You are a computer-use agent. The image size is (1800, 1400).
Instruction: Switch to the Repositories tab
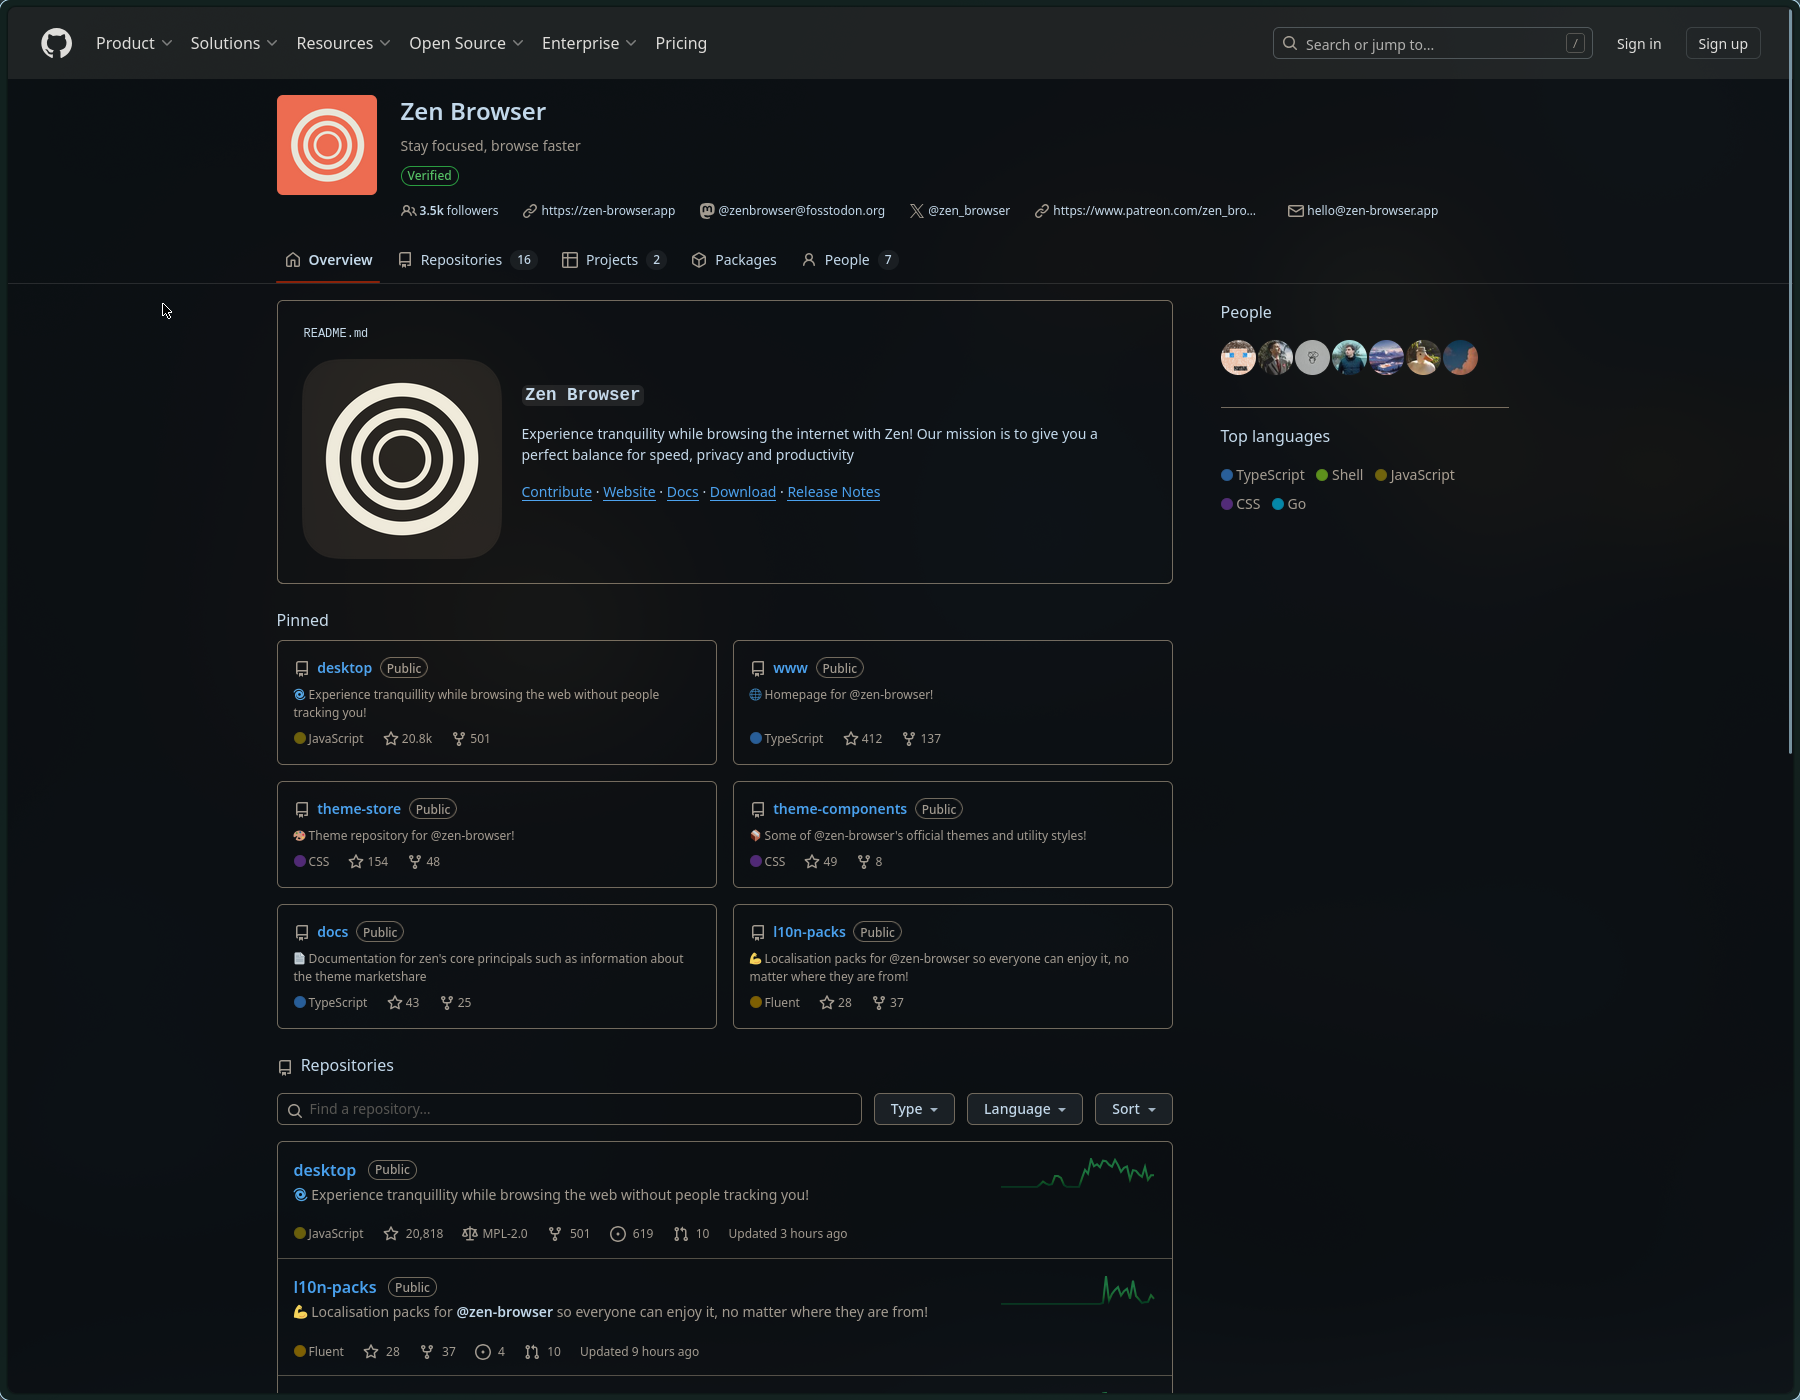466,260
